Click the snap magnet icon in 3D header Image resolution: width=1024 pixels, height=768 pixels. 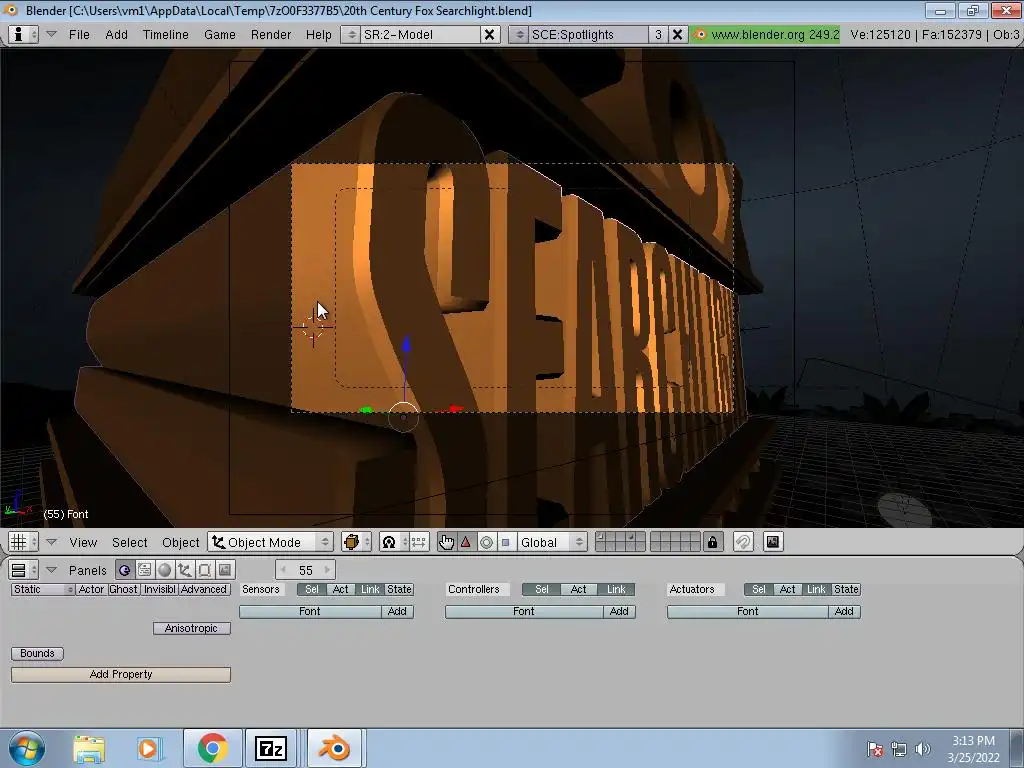[x=743, y=542]
